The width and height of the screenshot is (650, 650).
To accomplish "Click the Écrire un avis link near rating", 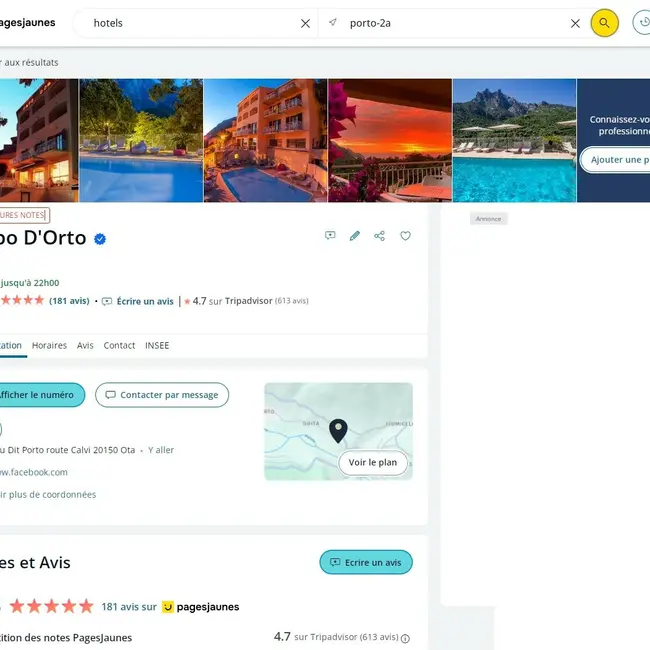I will 138,301.
